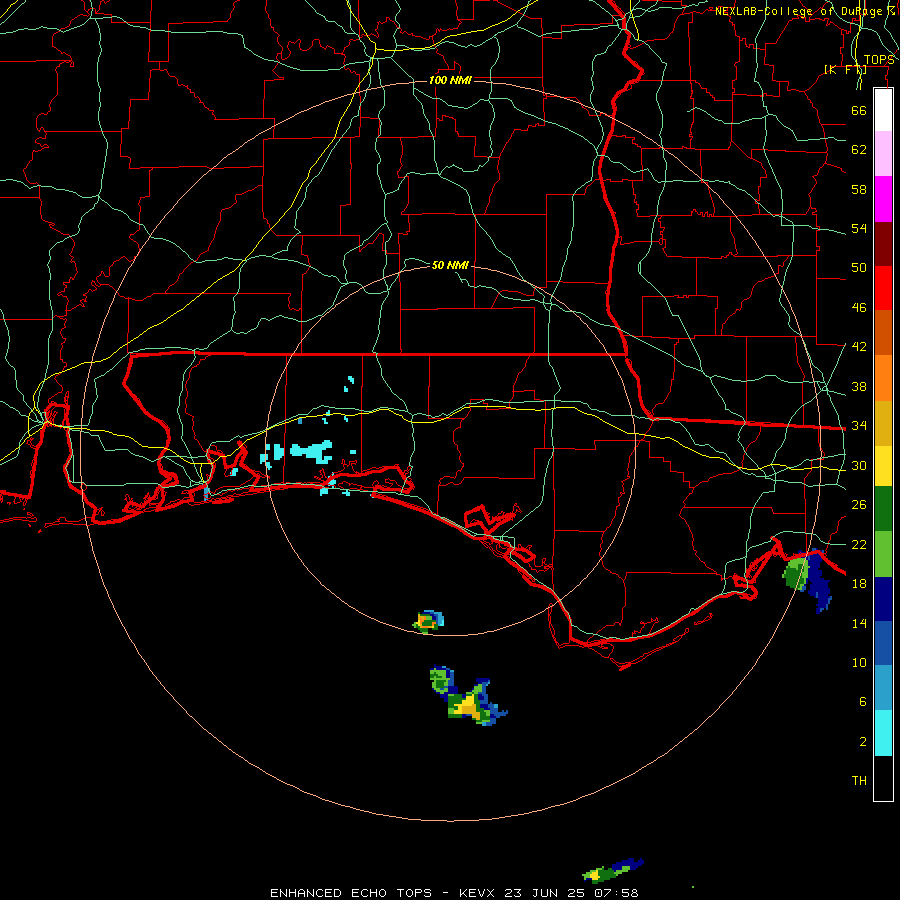The height and width of the screenshot is (900, 900).
Task: Click the "42" legend value
Action: (859, 347)
